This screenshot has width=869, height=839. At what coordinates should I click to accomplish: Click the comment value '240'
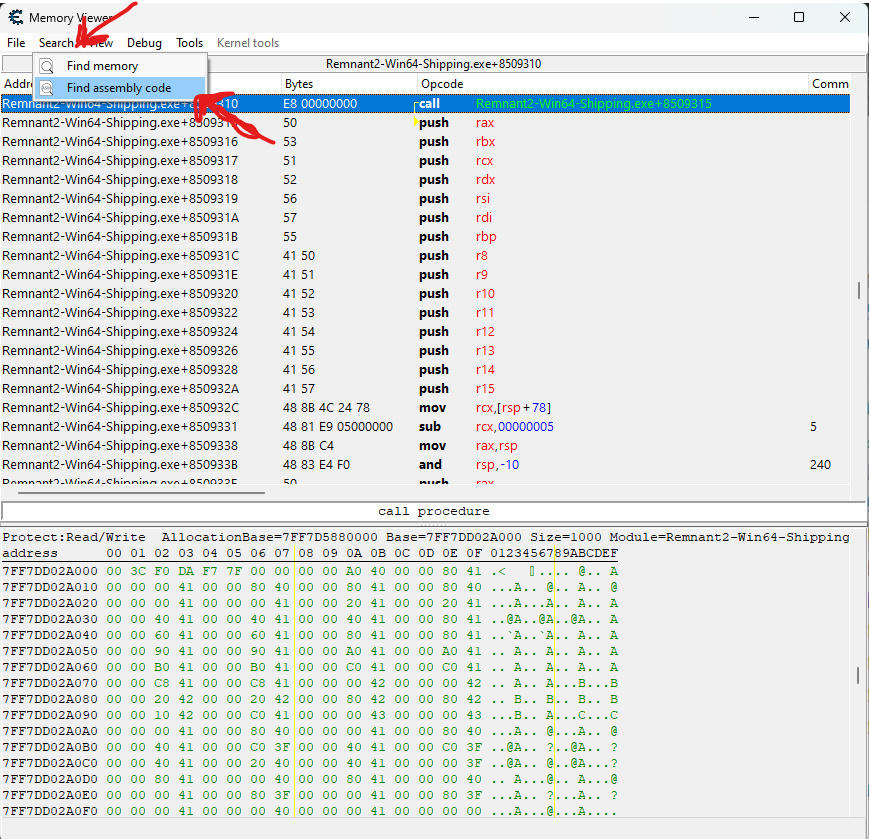click(820, 464)
